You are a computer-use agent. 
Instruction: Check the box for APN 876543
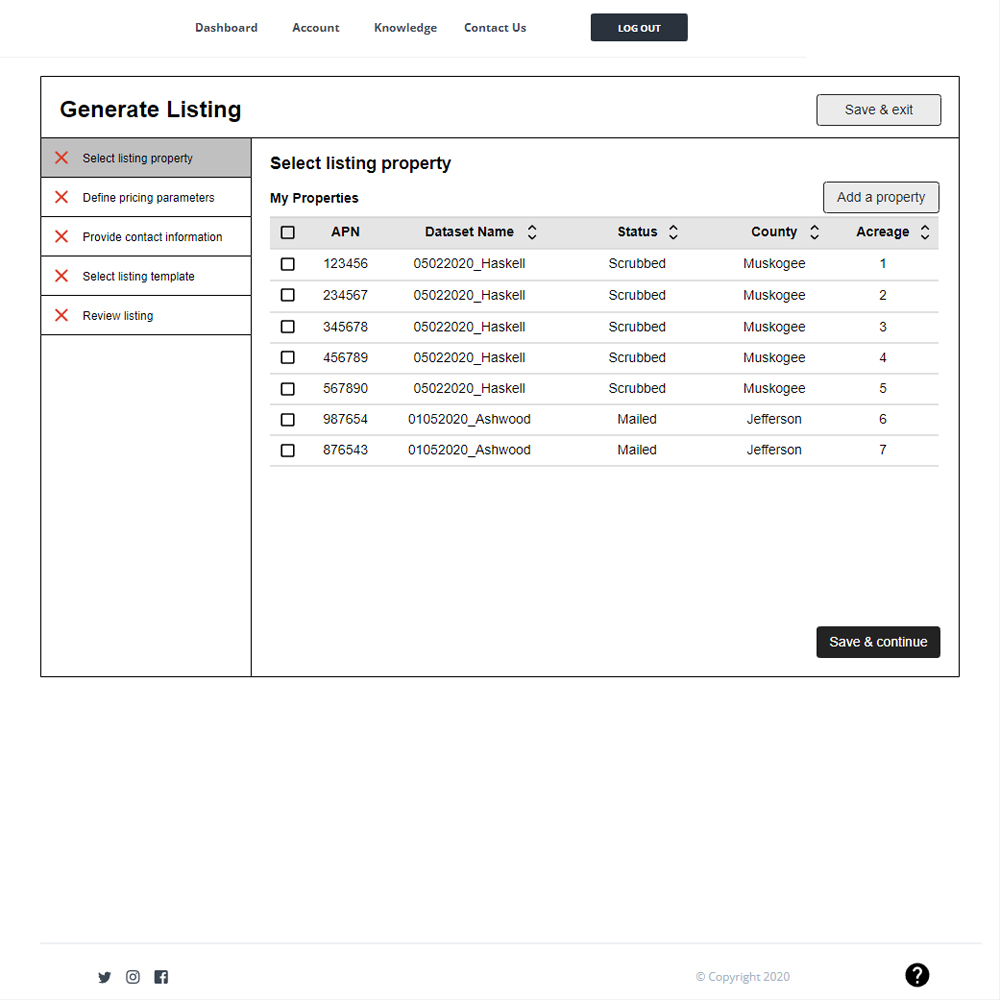pyautogui.click(x=288, y=450)
